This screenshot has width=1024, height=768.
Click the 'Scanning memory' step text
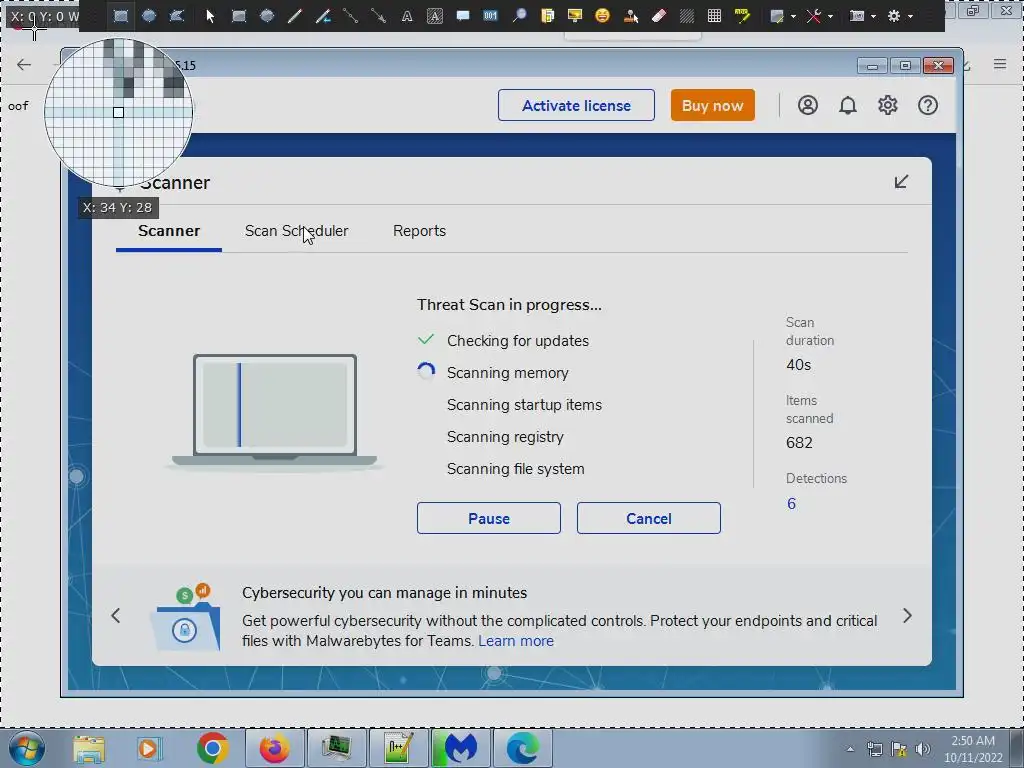(x=507, y=373)
